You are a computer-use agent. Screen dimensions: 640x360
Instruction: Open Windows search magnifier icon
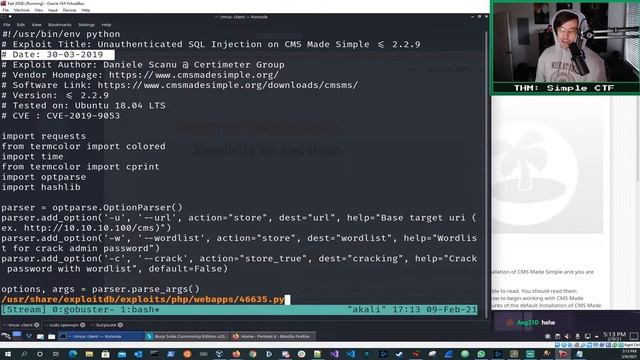tap(24, 354)
